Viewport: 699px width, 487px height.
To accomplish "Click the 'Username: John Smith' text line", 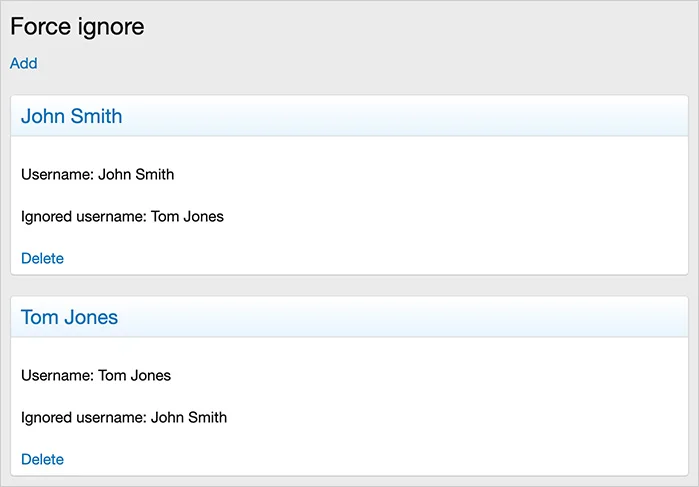I will tap(97, 174).
